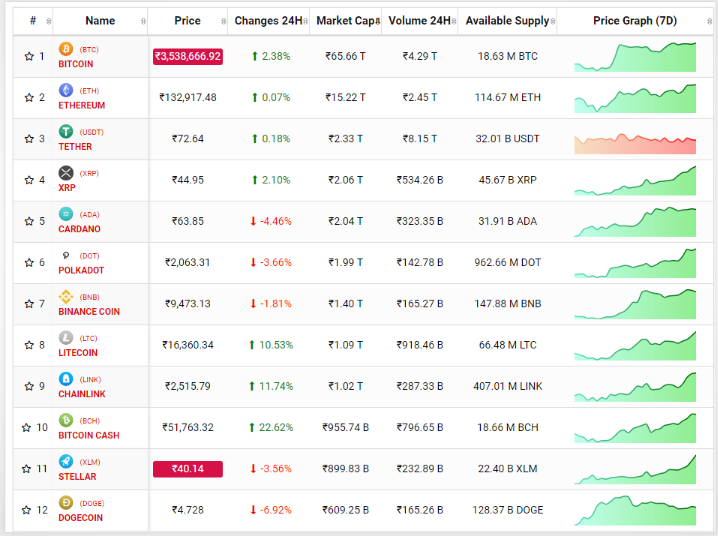The height and width of the screenshot is (536, 718).
Task: Toggle the Bitcoin Cash favorite star
Action: click(x=27, y=428)
